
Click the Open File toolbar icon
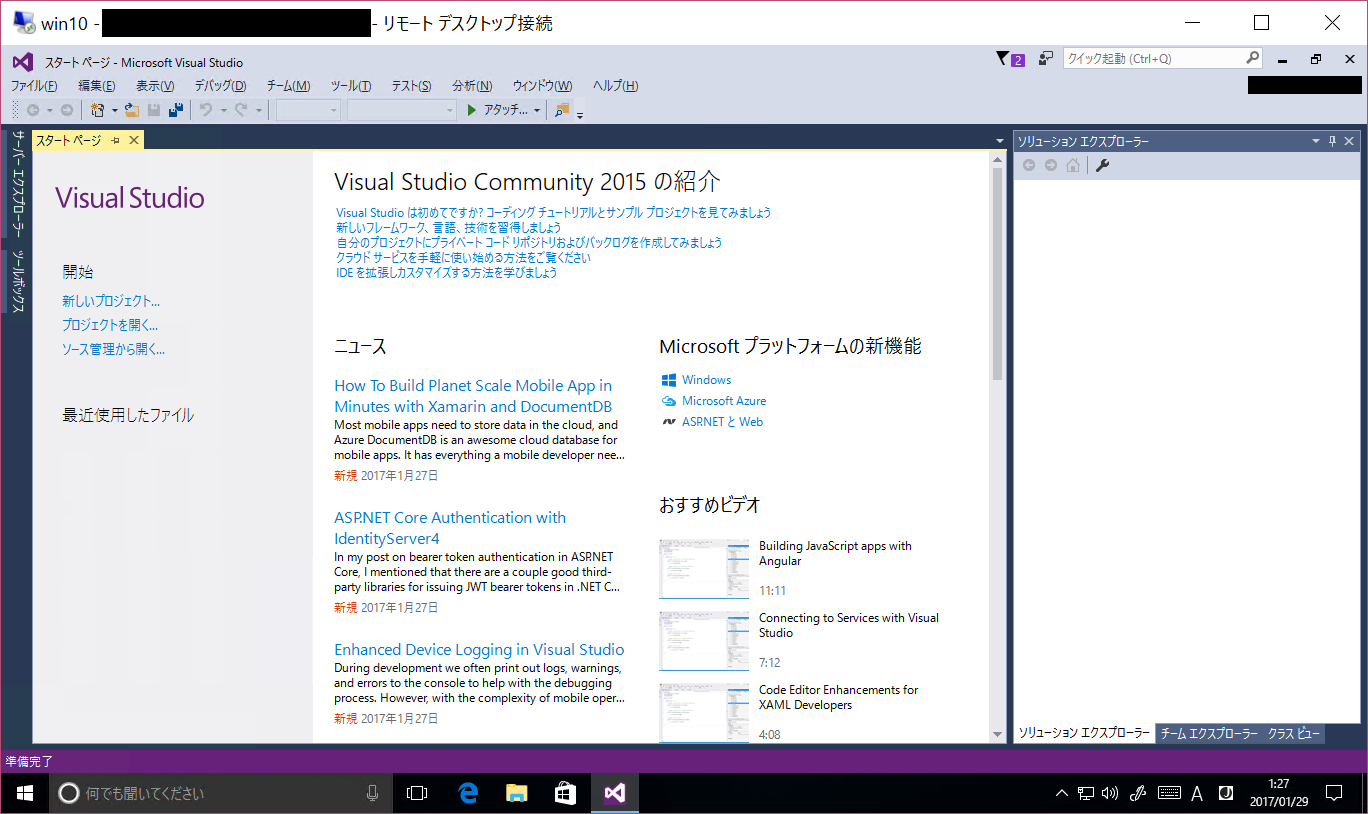pos(133,110)
